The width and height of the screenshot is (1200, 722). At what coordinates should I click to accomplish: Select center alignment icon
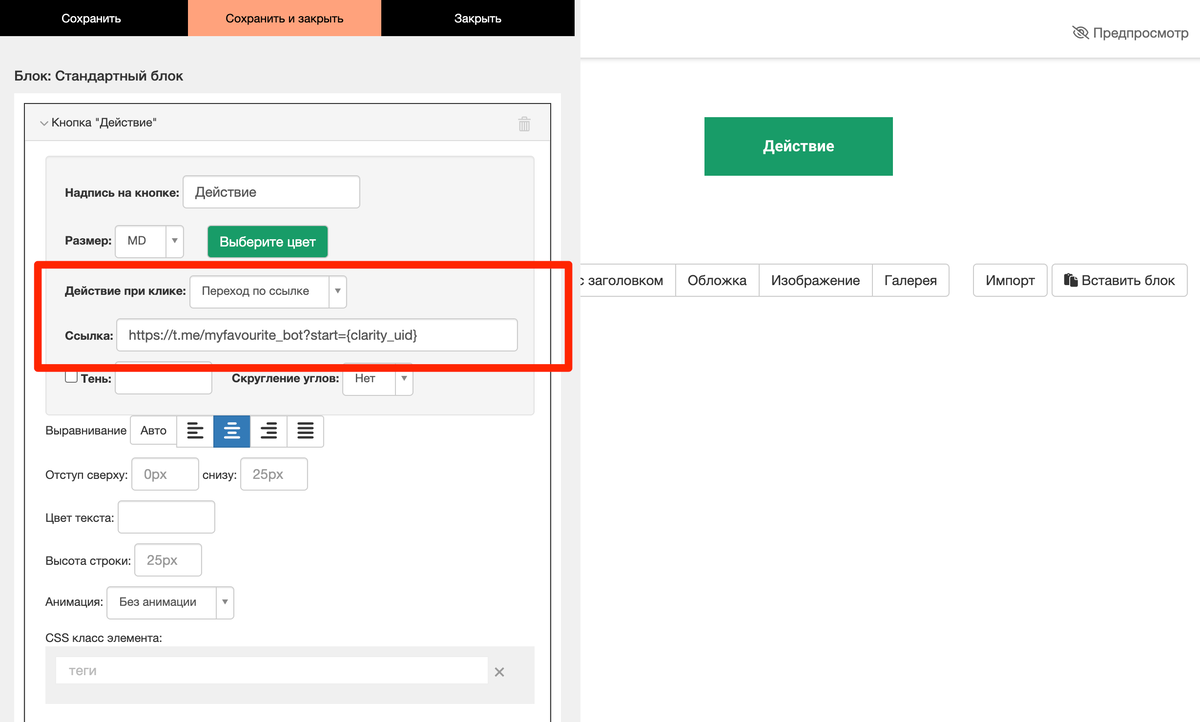point(232,431)
